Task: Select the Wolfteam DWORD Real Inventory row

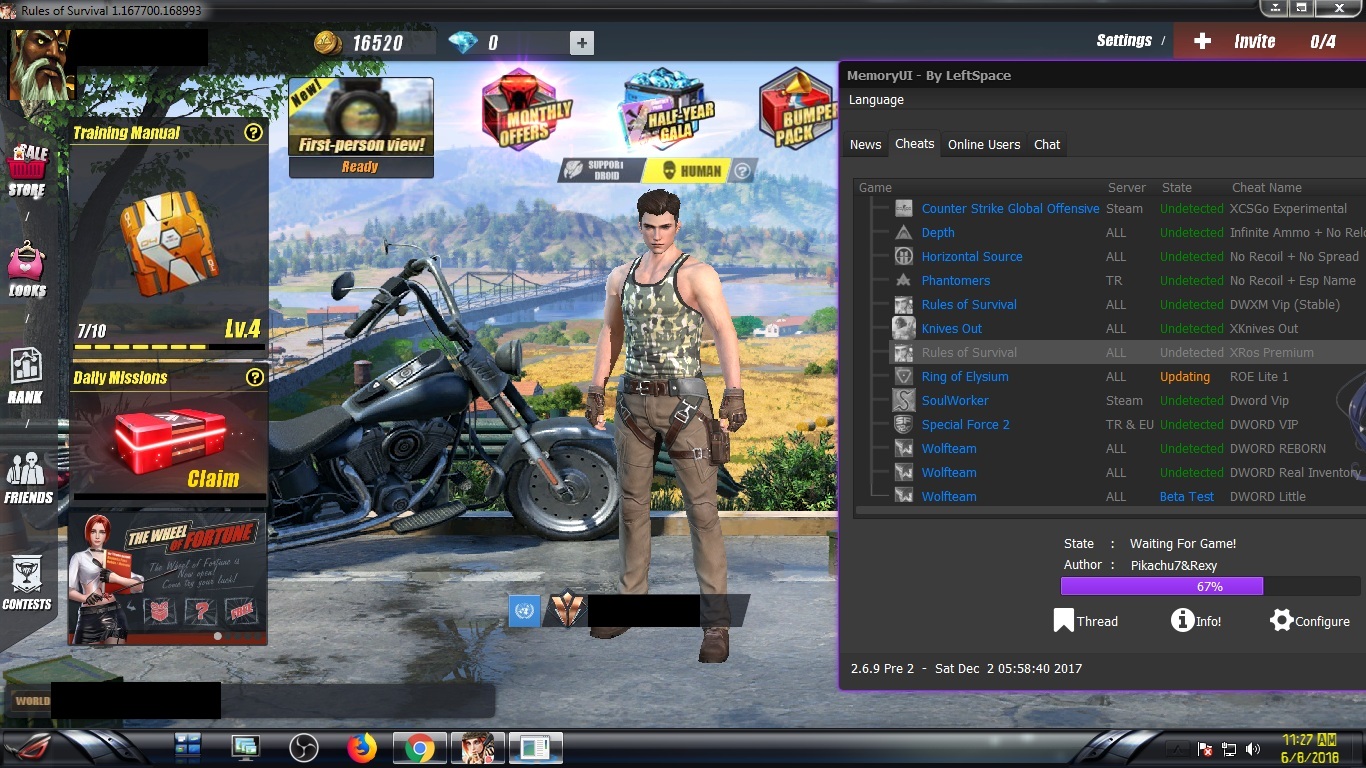Action: click(1111, 473)
